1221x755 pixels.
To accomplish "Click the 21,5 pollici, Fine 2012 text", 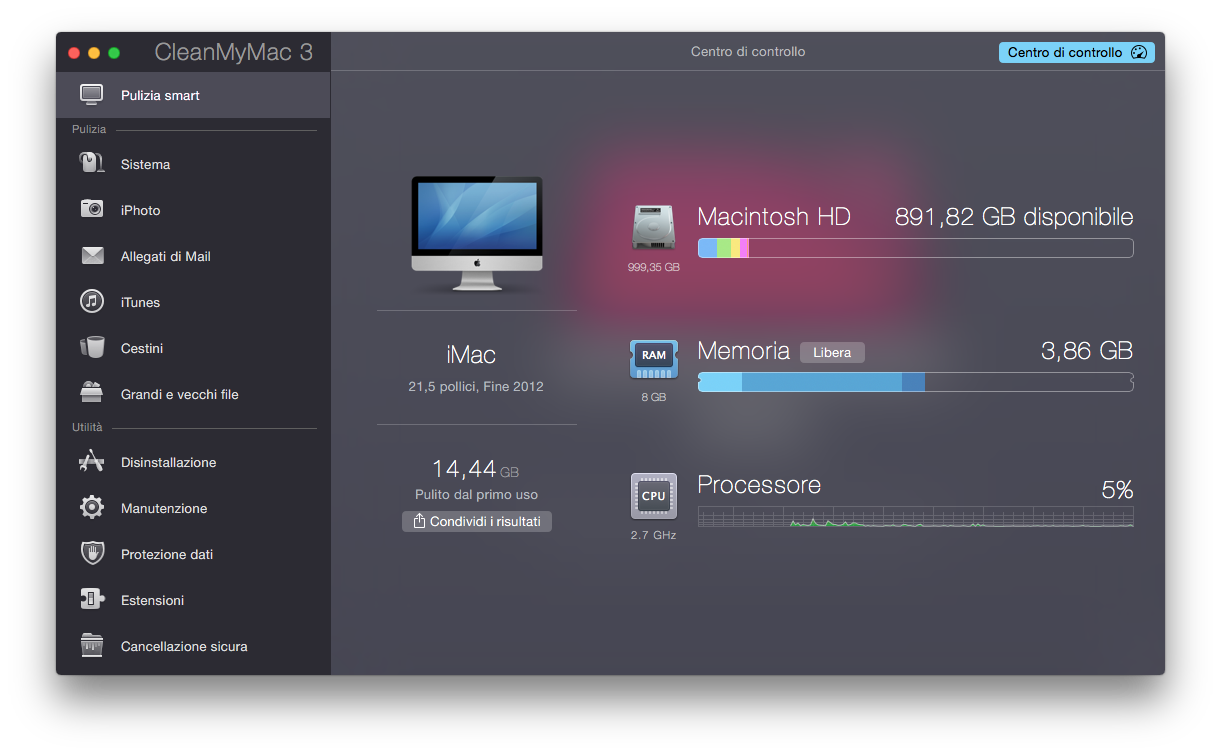I will point(476,386).
